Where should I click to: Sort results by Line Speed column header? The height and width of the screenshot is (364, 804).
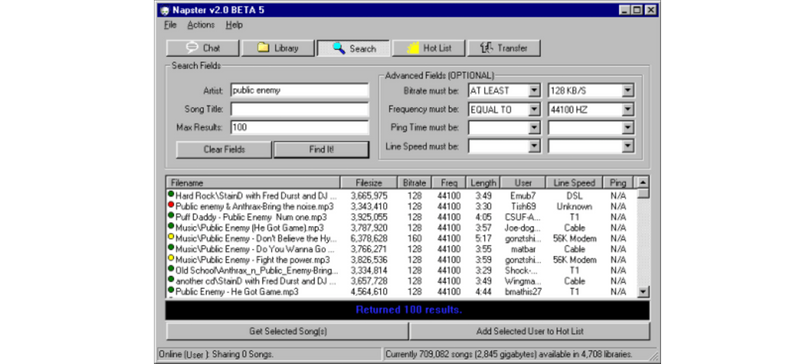574,183
